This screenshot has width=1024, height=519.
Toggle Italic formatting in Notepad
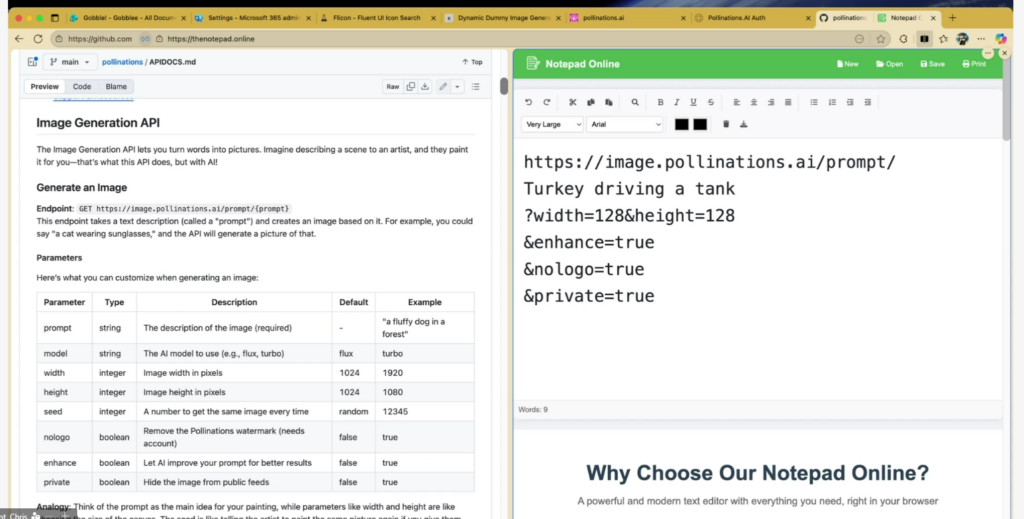pos(677,102)
